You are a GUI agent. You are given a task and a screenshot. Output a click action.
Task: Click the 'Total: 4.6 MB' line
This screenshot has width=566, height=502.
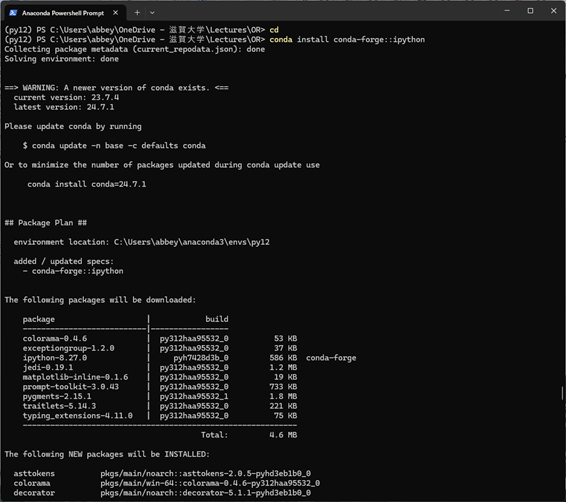click(249, 435)
